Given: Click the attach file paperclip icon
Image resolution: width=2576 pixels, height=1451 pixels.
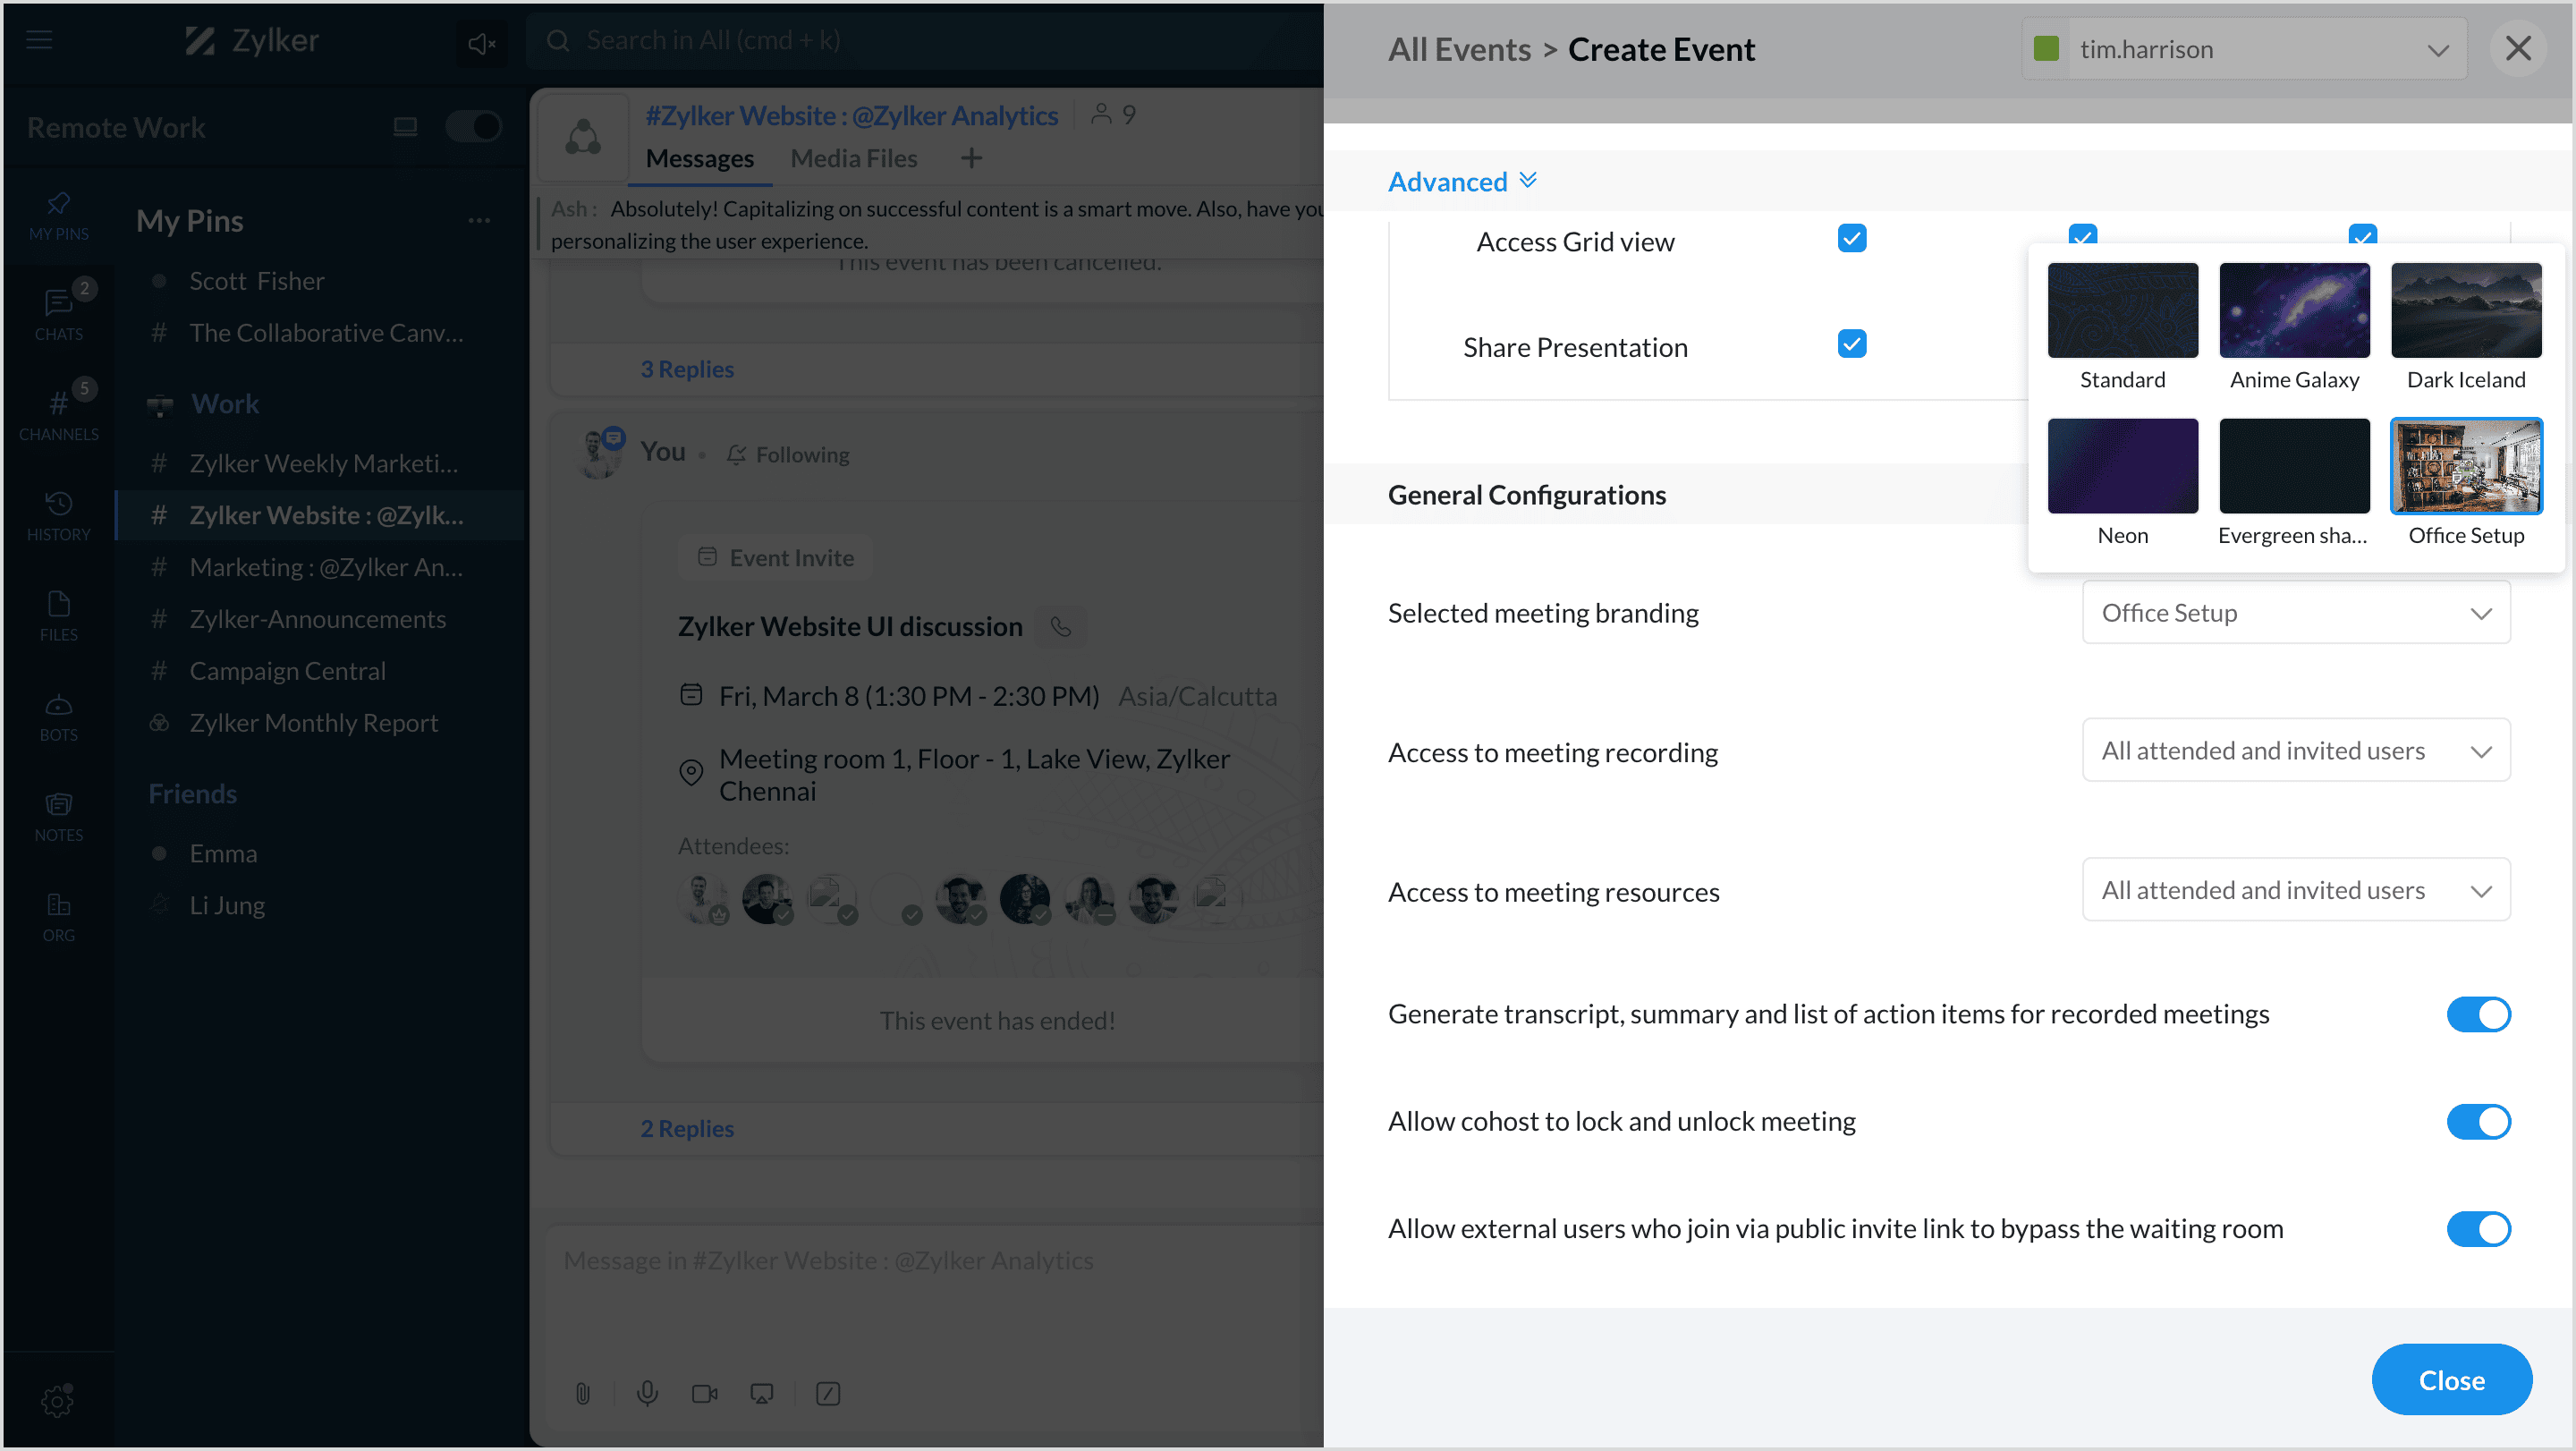Looking at the screenshot, I should (x=583, y=1393).
